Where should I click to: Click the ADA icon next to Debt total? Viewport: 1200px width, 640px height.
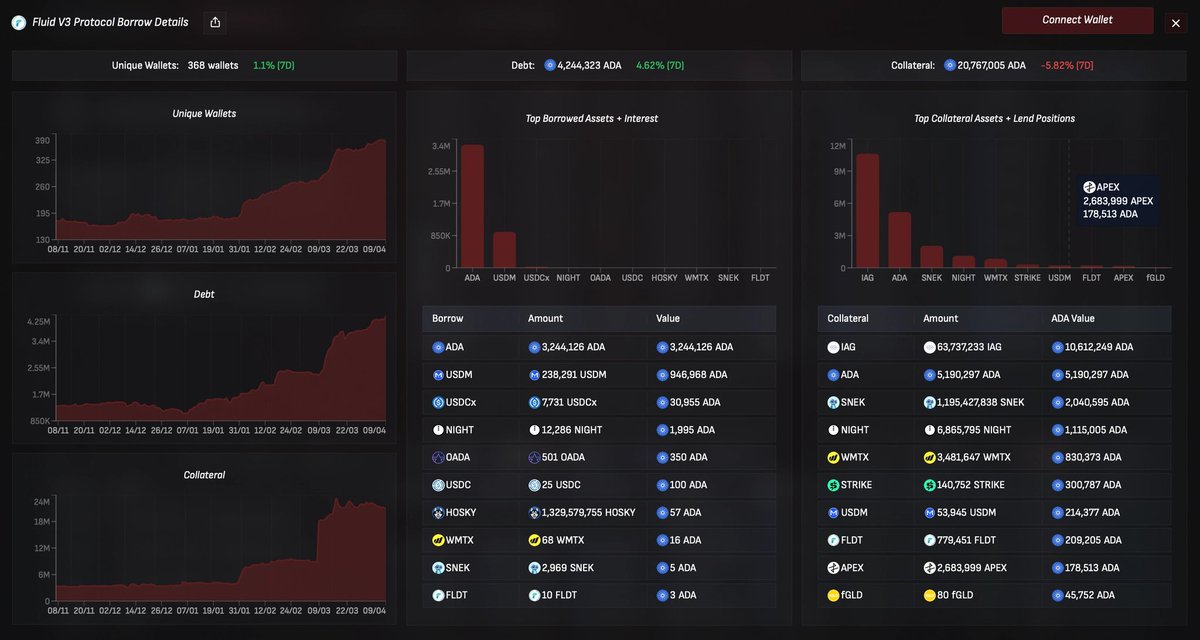[x=549, y=65]
